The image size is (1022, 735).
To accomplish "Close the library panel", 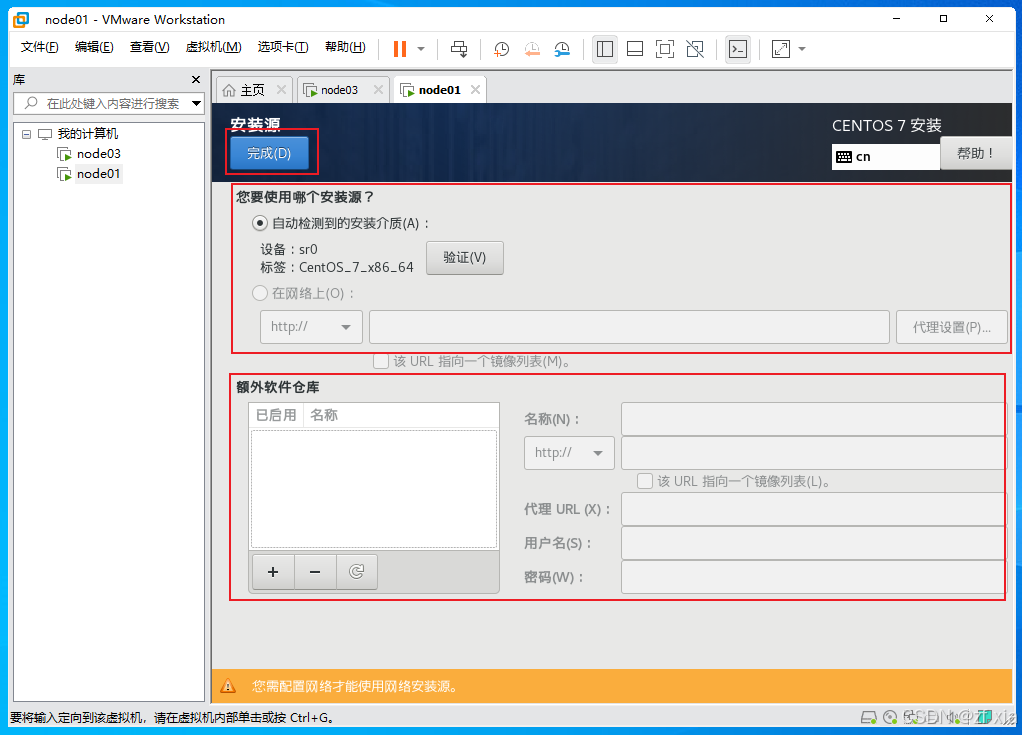I will [196, 79].
